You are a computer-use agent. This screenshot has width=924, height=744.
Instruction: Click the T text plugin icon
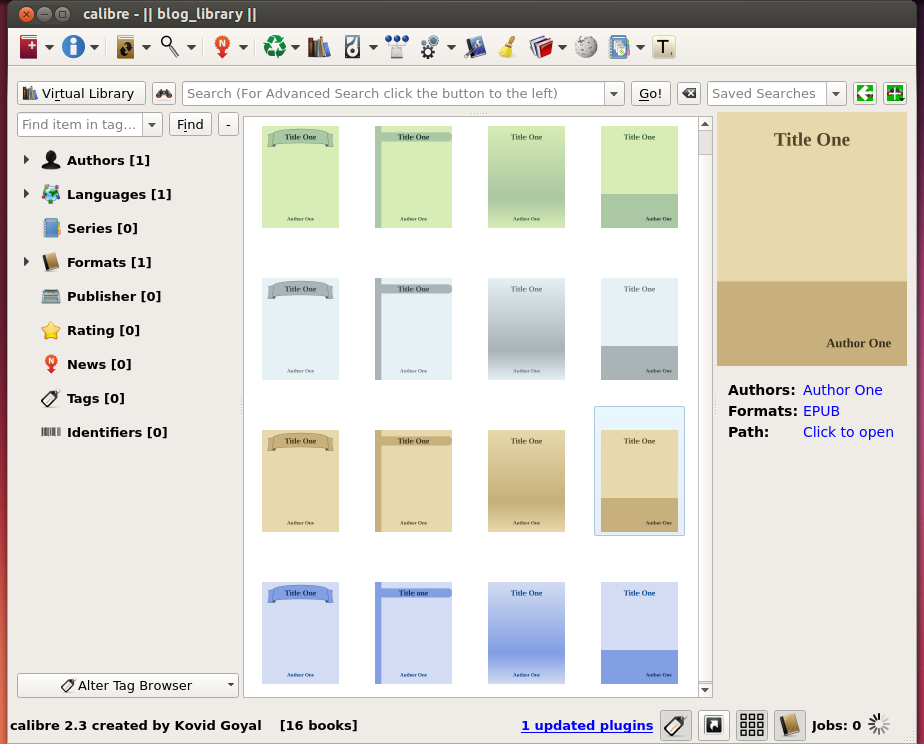(x=664, y=47)
